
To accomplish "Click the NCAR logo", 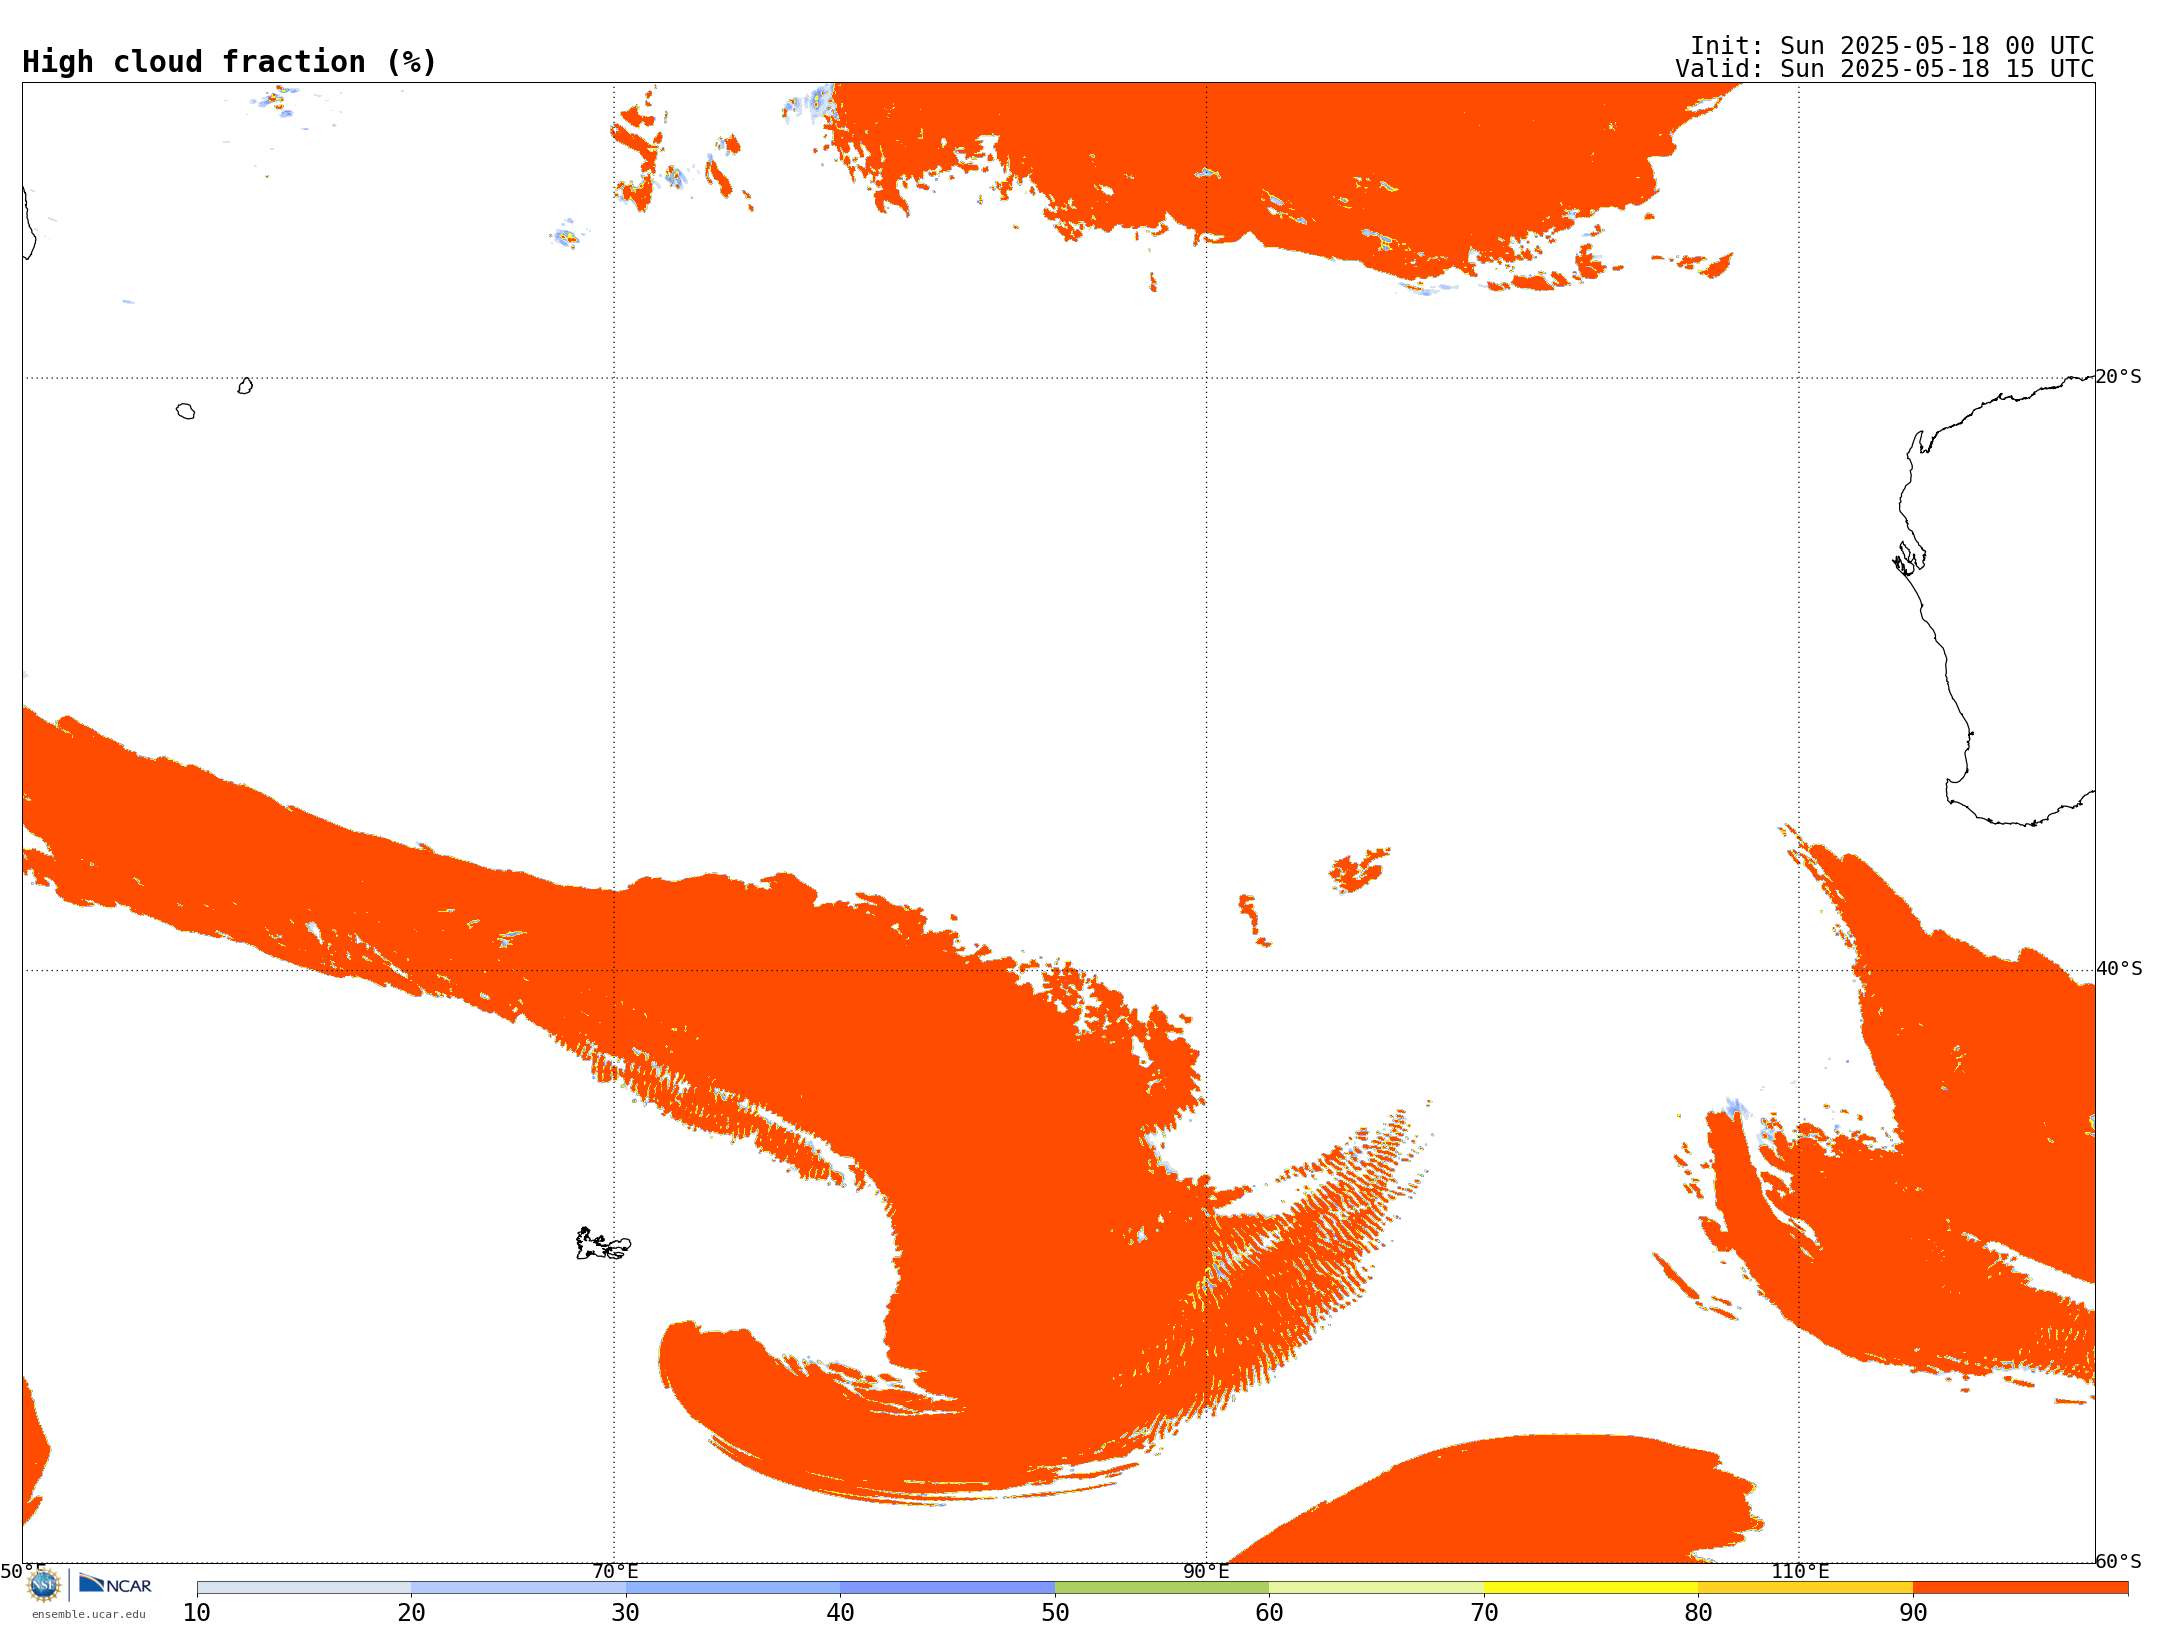I will (115, 1584).
